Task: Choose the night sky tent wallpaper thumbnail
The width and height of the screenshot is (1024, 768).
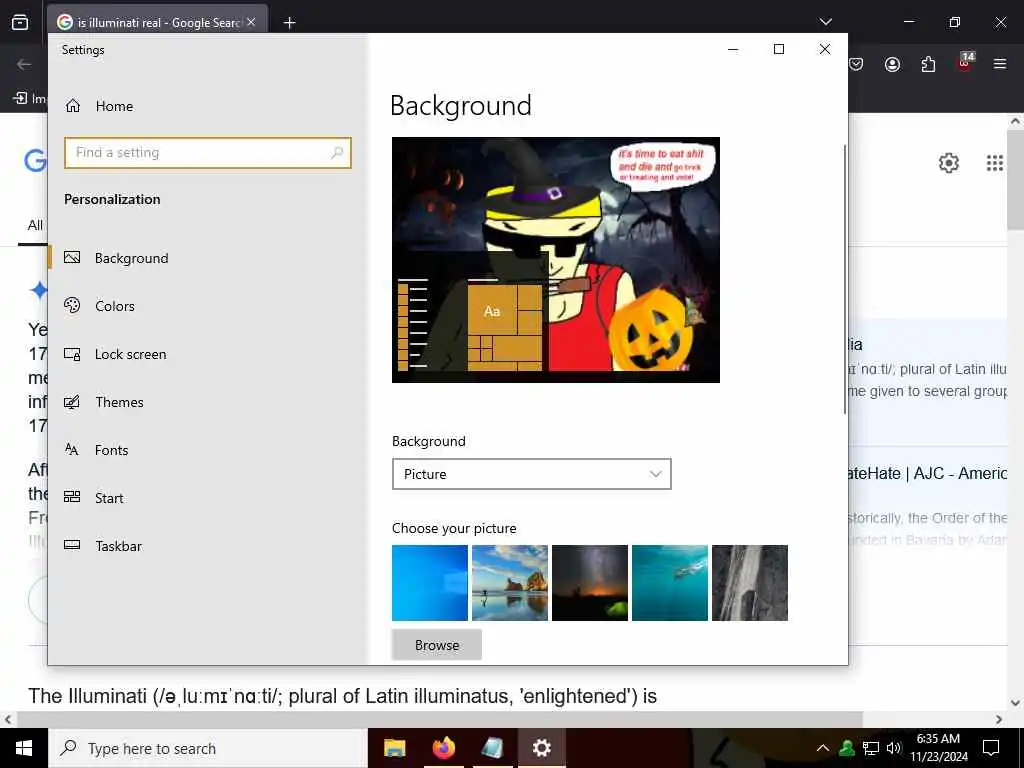Action: (x=590, y=583)
